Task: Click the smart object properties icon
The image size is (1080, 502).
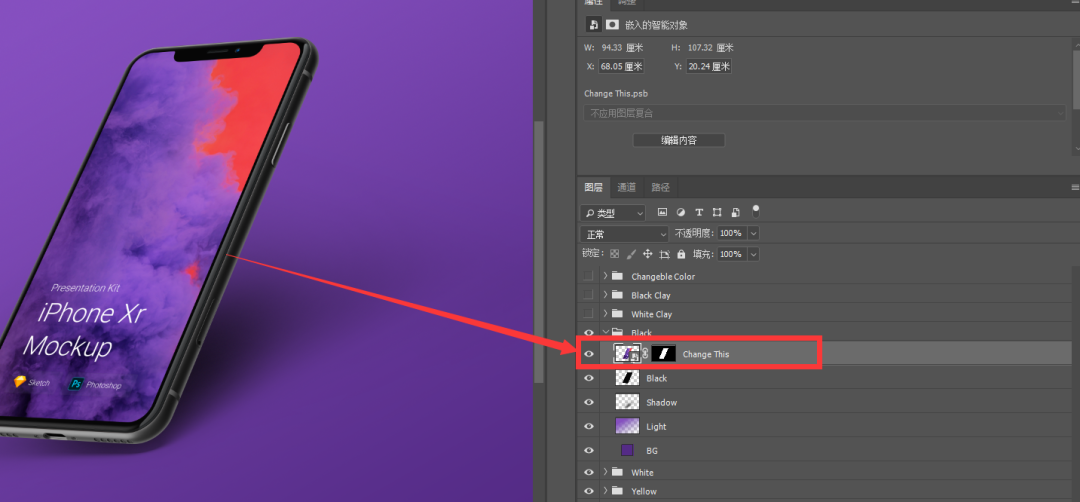Action: pyautogui.click(x=593, y=25)
